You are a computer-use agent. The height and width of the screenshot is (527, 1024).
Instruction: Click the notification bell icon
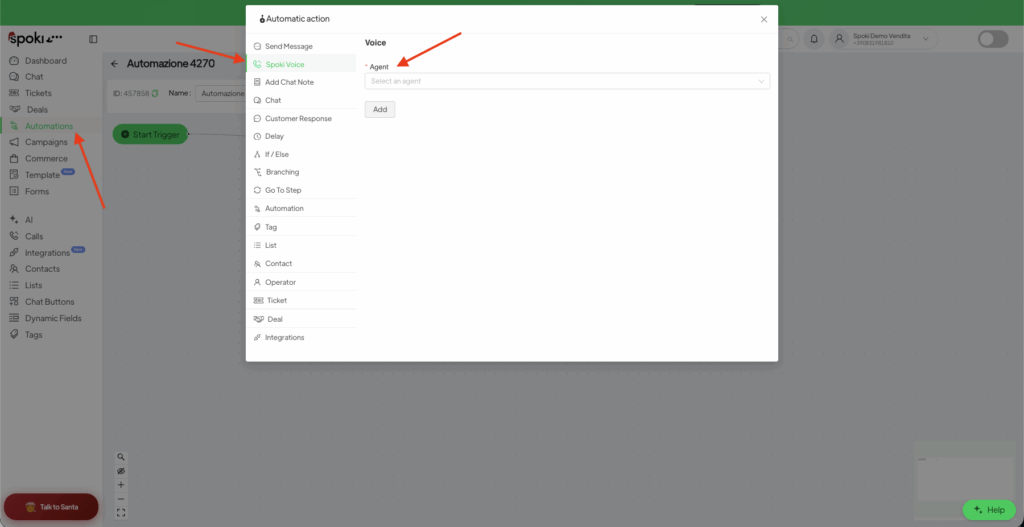[x=814, y=39]
